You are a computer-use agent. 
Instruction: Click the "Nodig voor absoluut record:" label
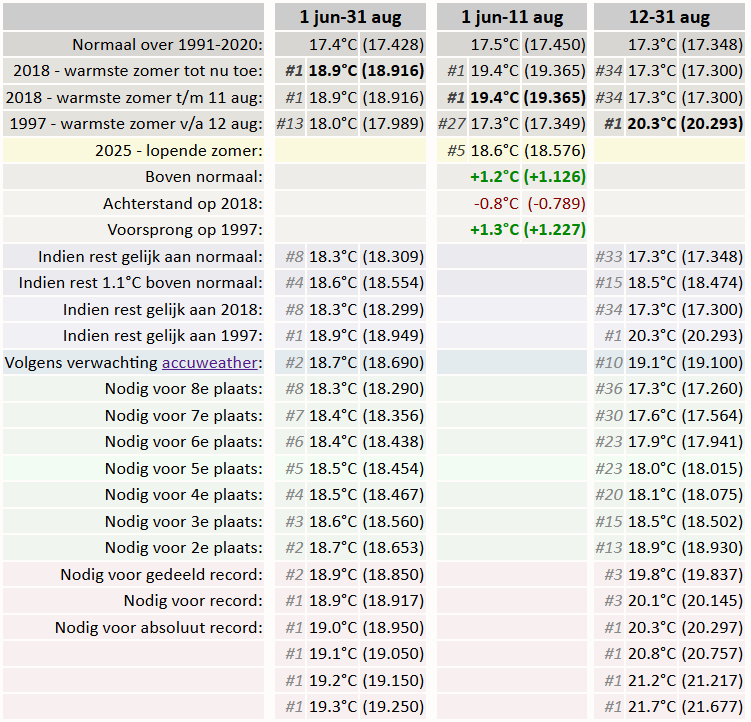click(x=159, y=627)
